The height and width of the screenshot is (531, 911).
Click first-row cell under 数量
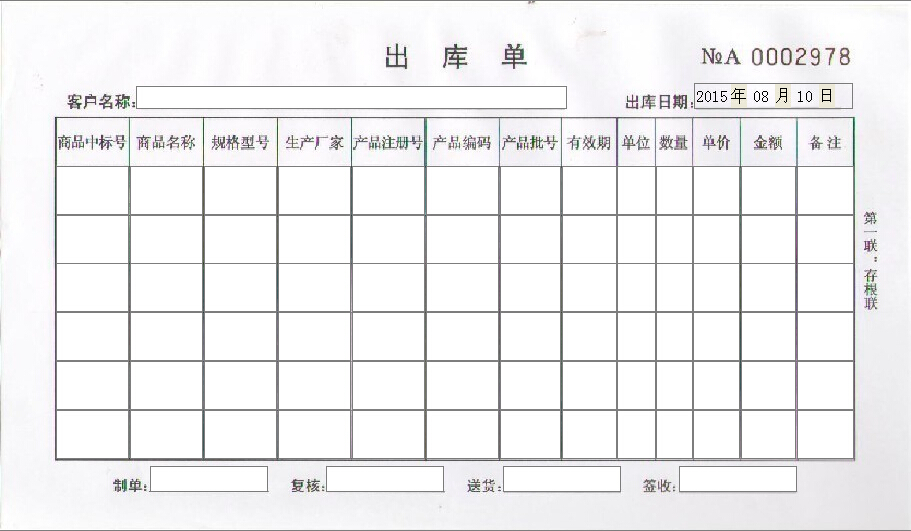(x=674, y=191)
